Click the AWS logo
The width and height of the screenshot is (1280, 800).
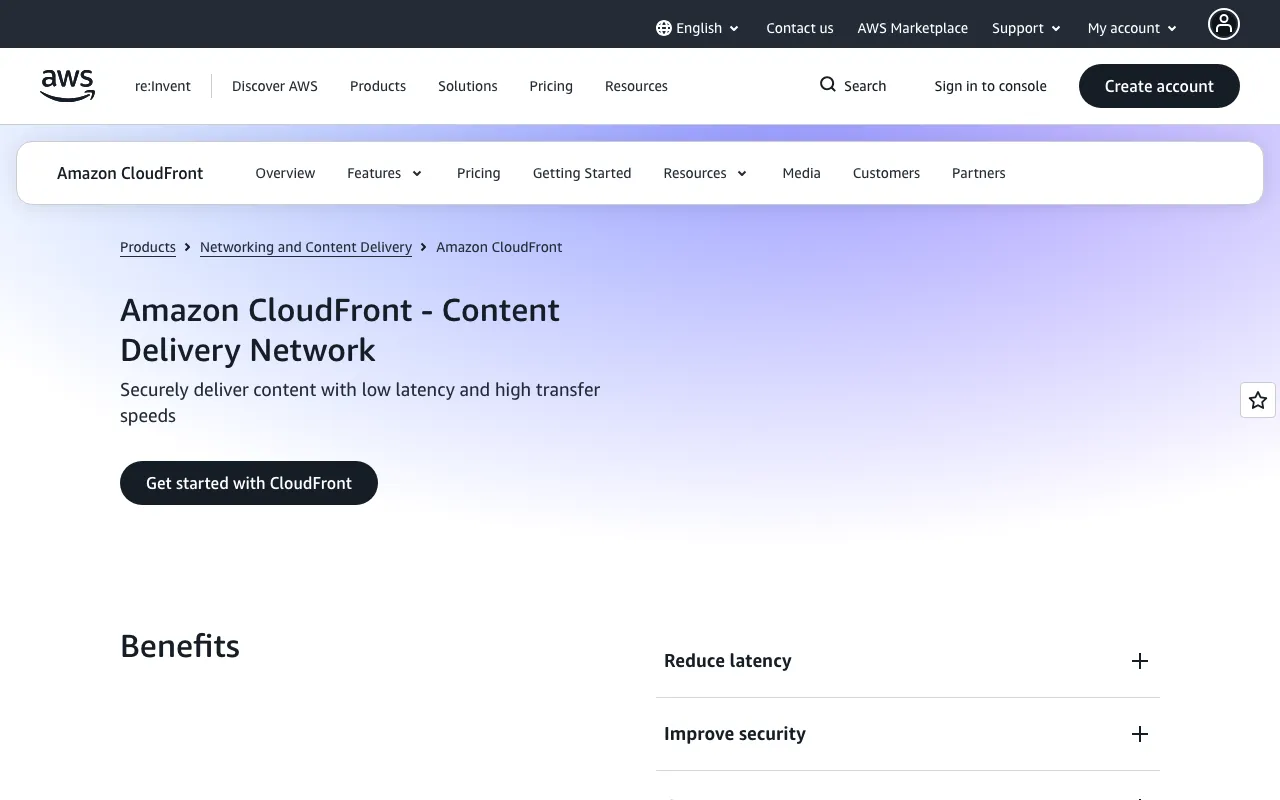click(x=68, y=86)
